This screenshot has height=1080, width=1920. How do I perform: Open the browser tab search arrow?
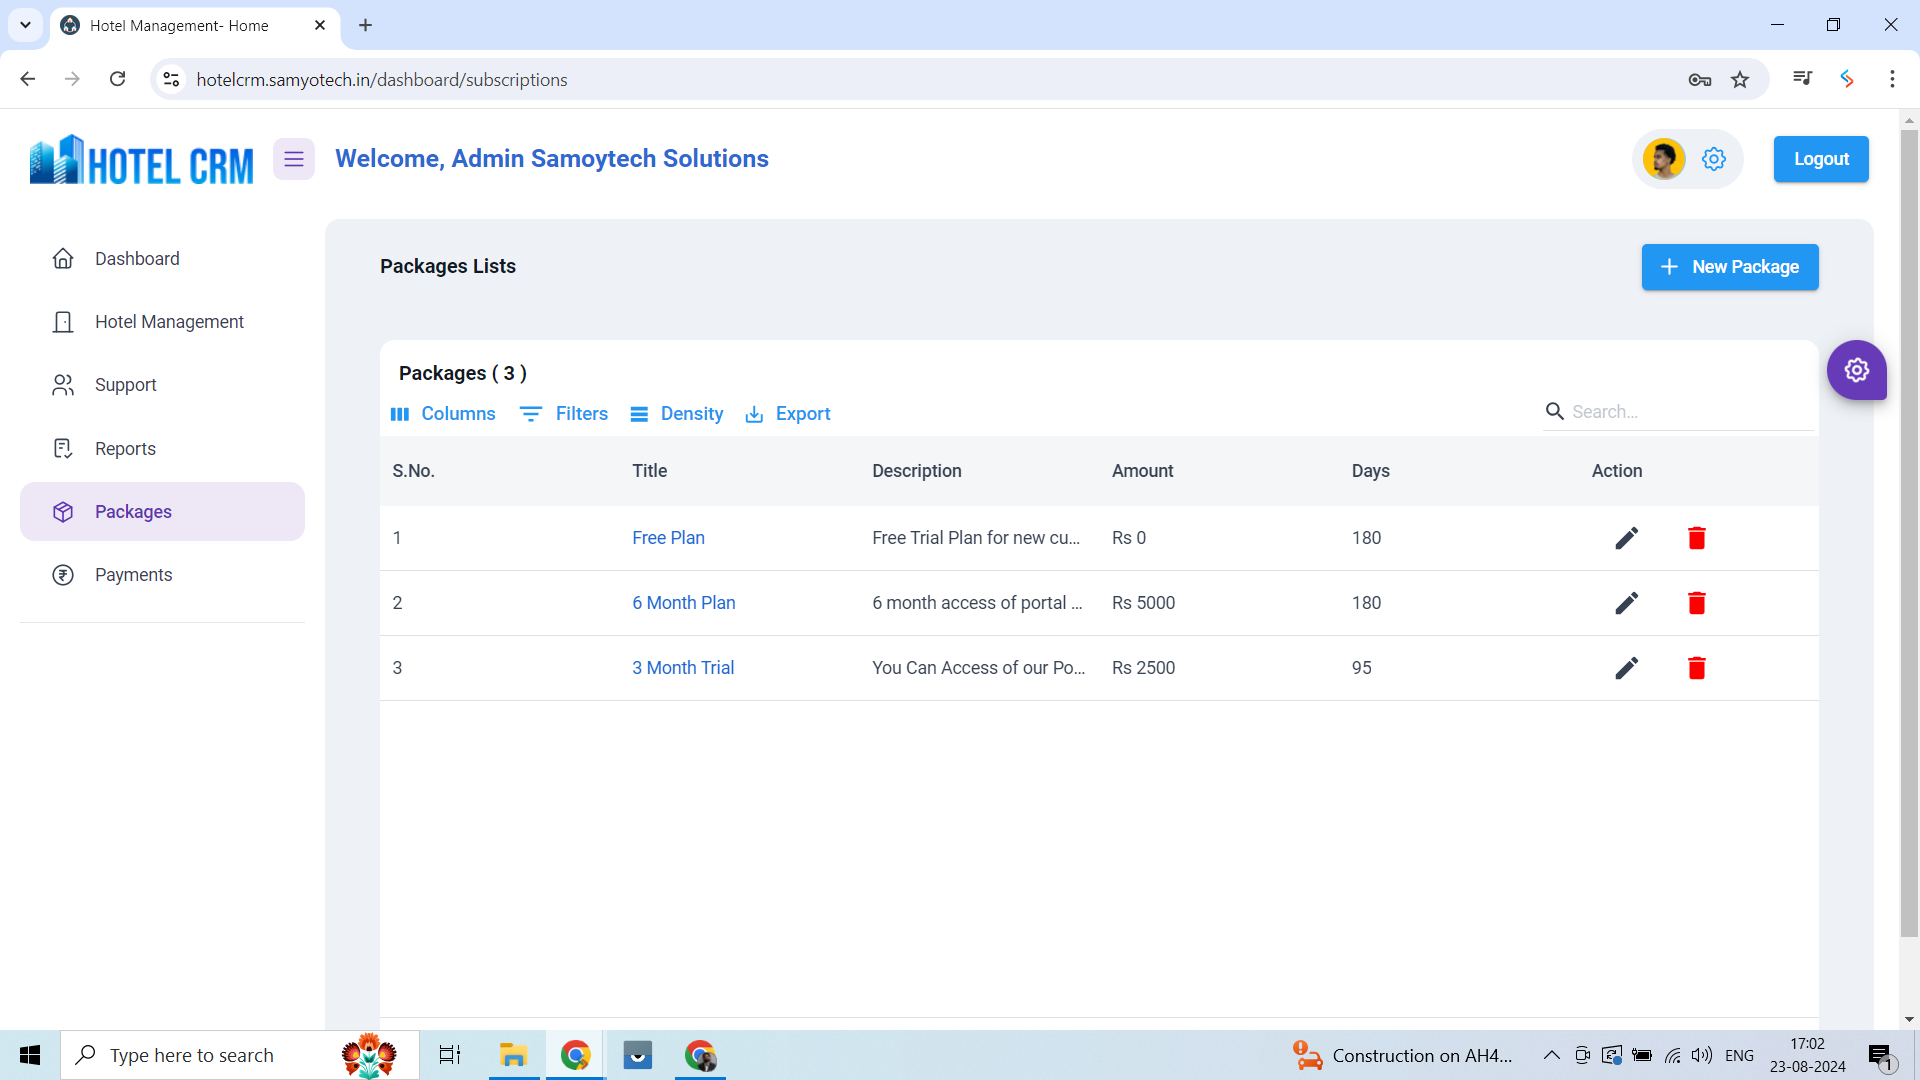coord(25,25)
